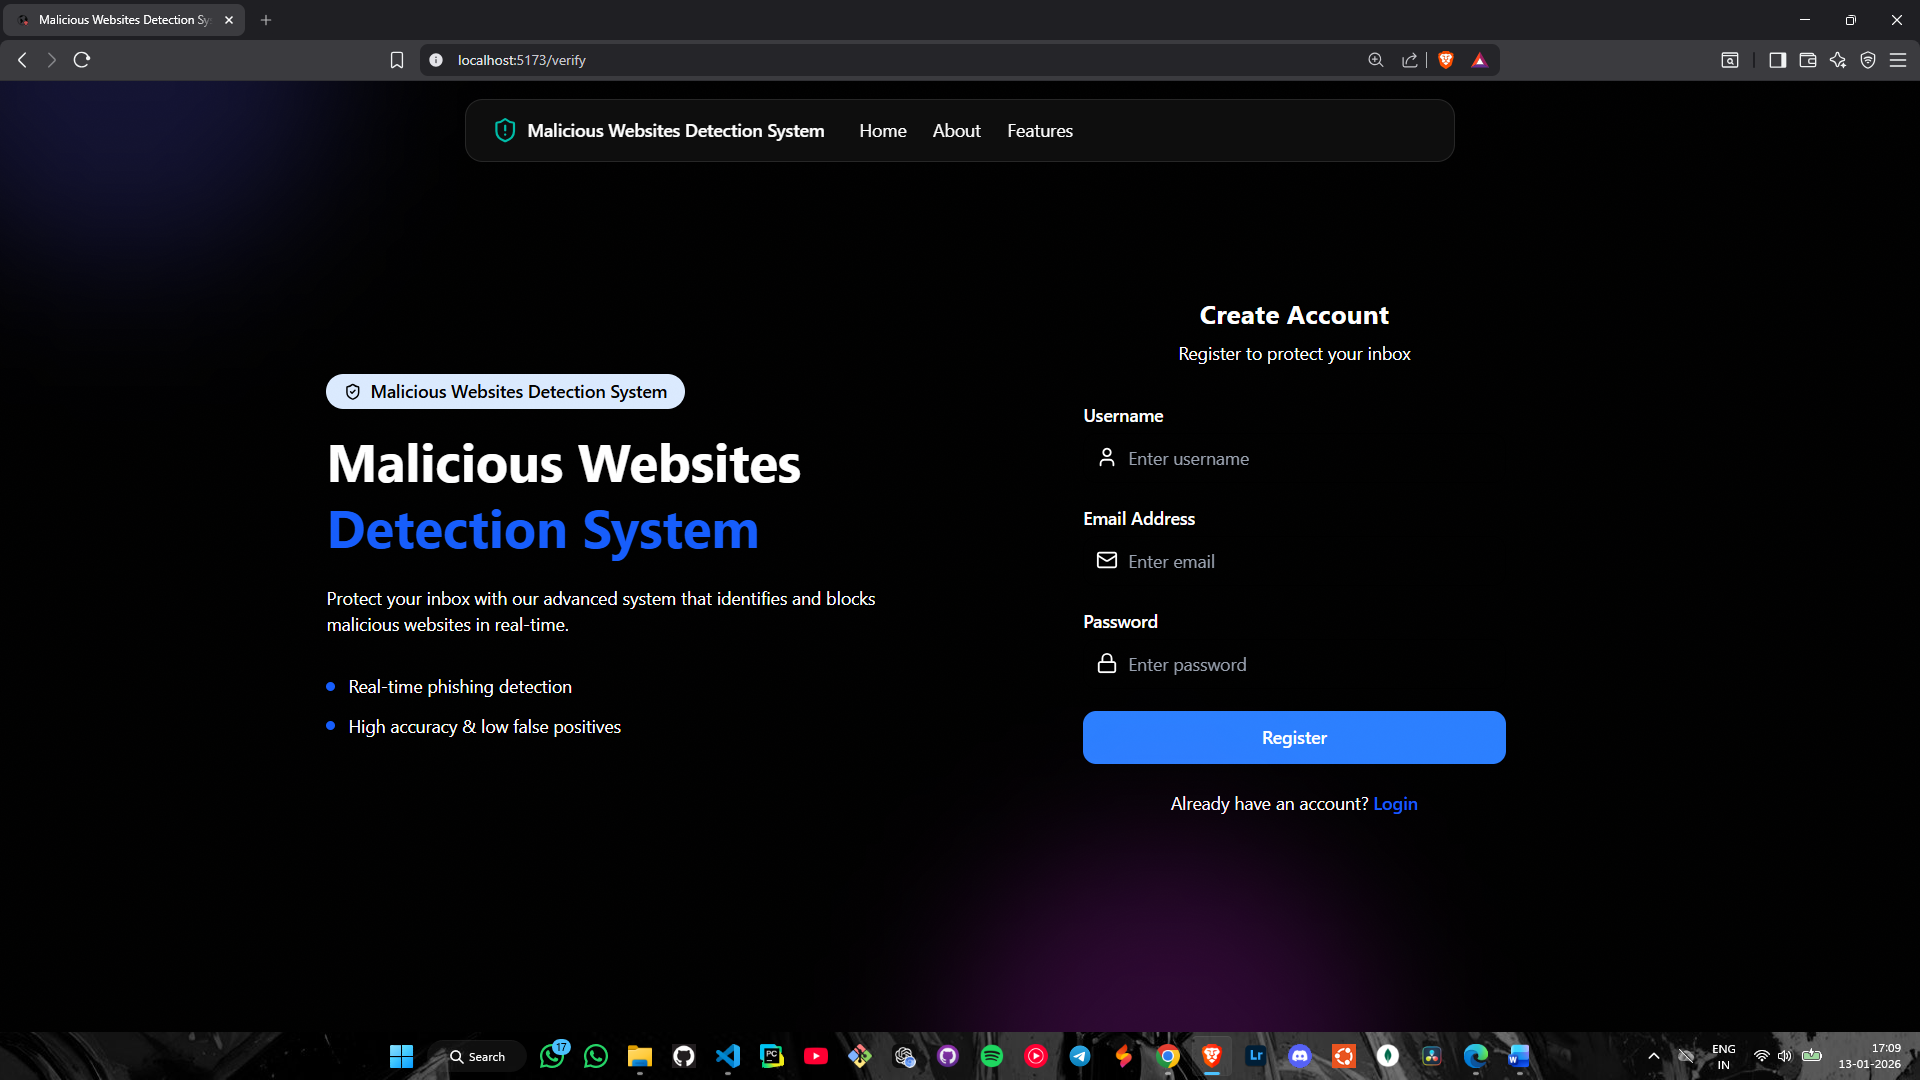The height and width of the screenshot is (1080, 1920).
Task: Click the share page icon
Action: (1410, 60)
